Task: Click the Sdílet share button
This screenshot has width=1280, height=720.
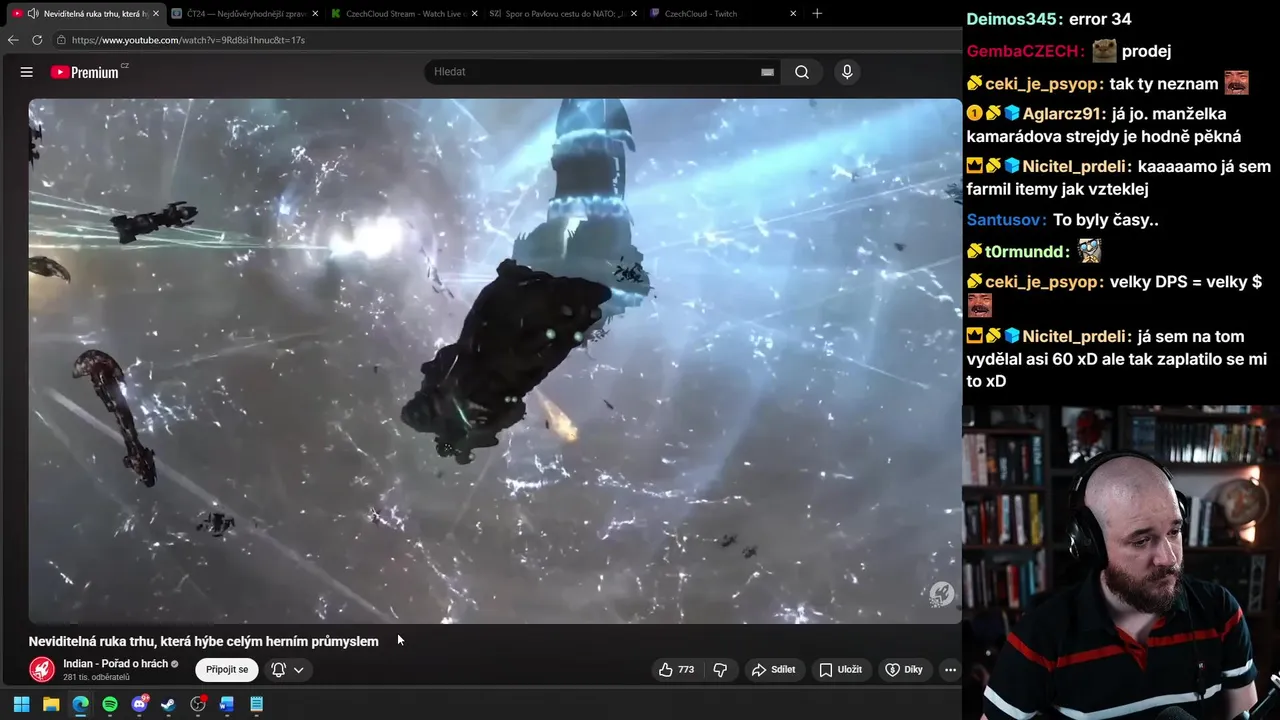Action: [x=774, y=669]
